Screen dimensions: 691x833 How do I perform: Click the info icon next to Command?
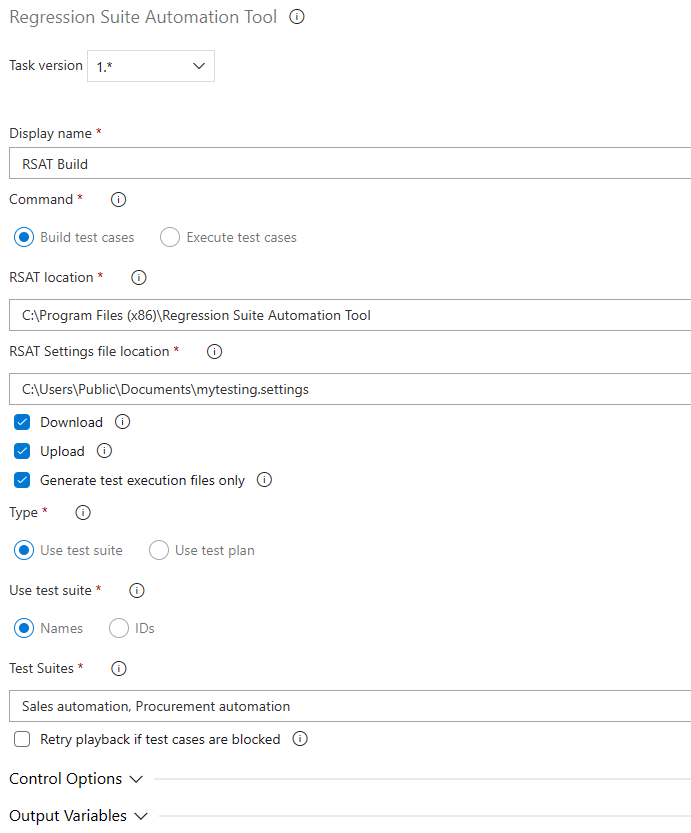click(x=118, y=199)
